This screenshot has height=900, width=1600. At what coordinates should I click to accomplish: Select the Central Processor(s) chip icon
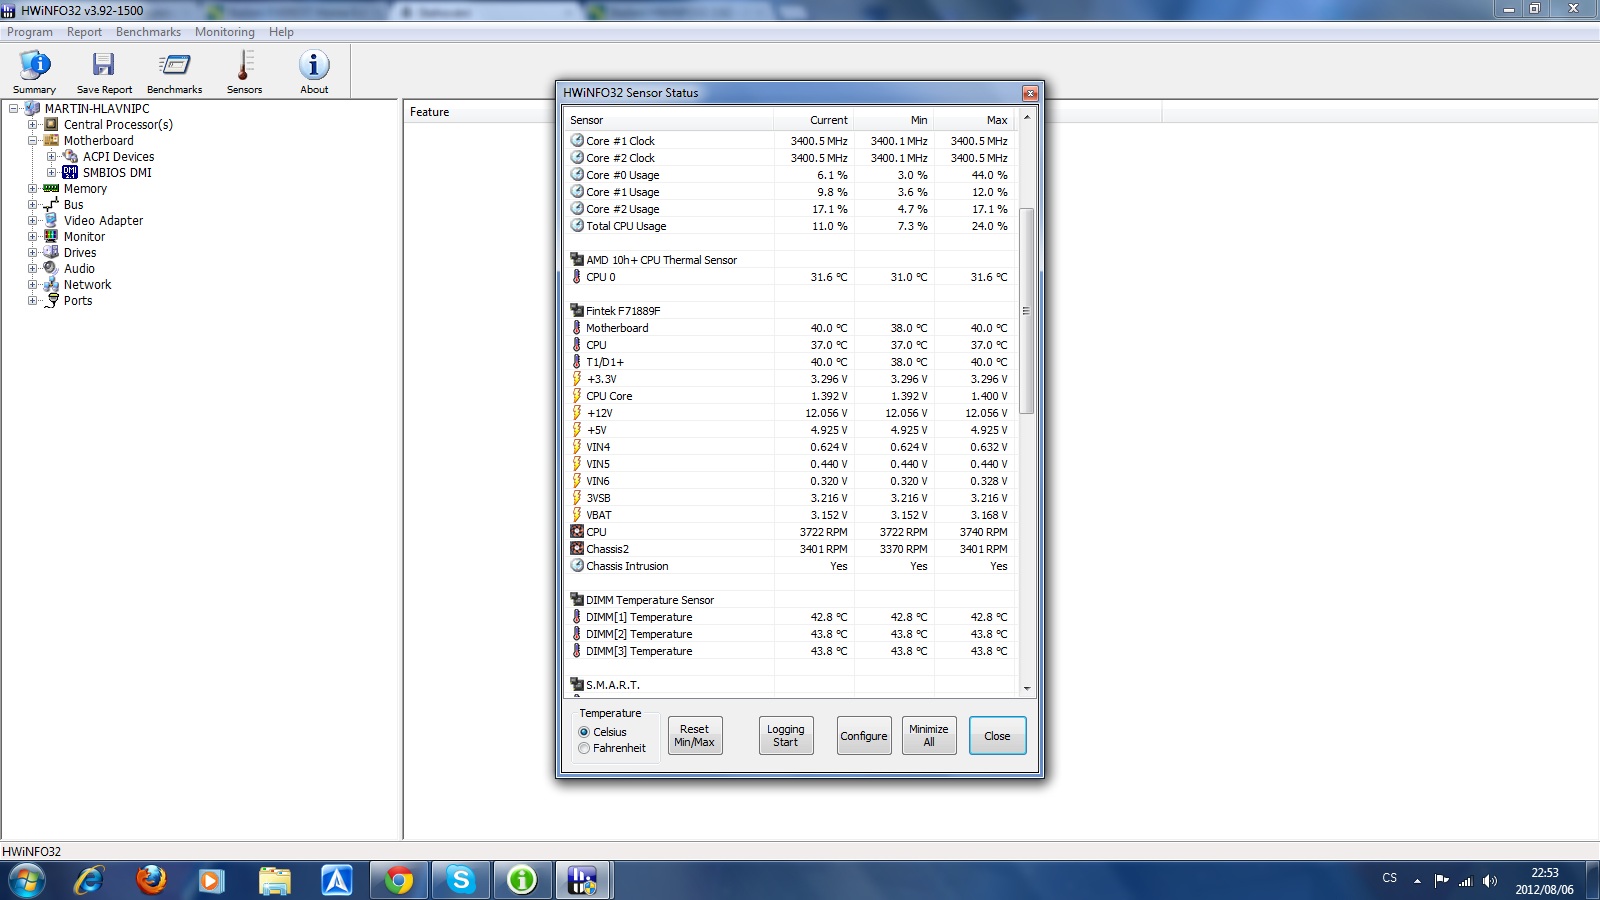click(51, 124)
